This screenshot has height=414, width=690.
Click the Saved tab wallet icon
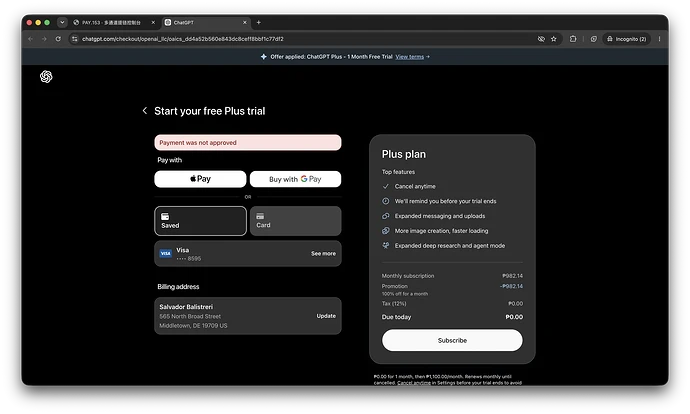(165, 216)
